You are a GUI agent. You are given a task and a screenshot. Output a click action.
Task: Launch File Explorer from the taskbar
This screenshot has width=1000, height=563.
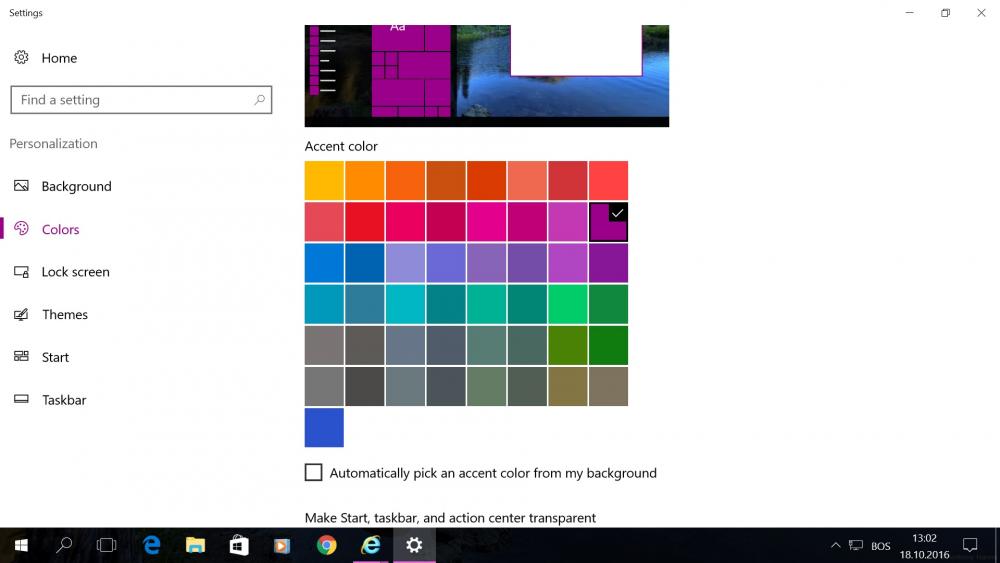pyautogui.click(x=195, y=545)
